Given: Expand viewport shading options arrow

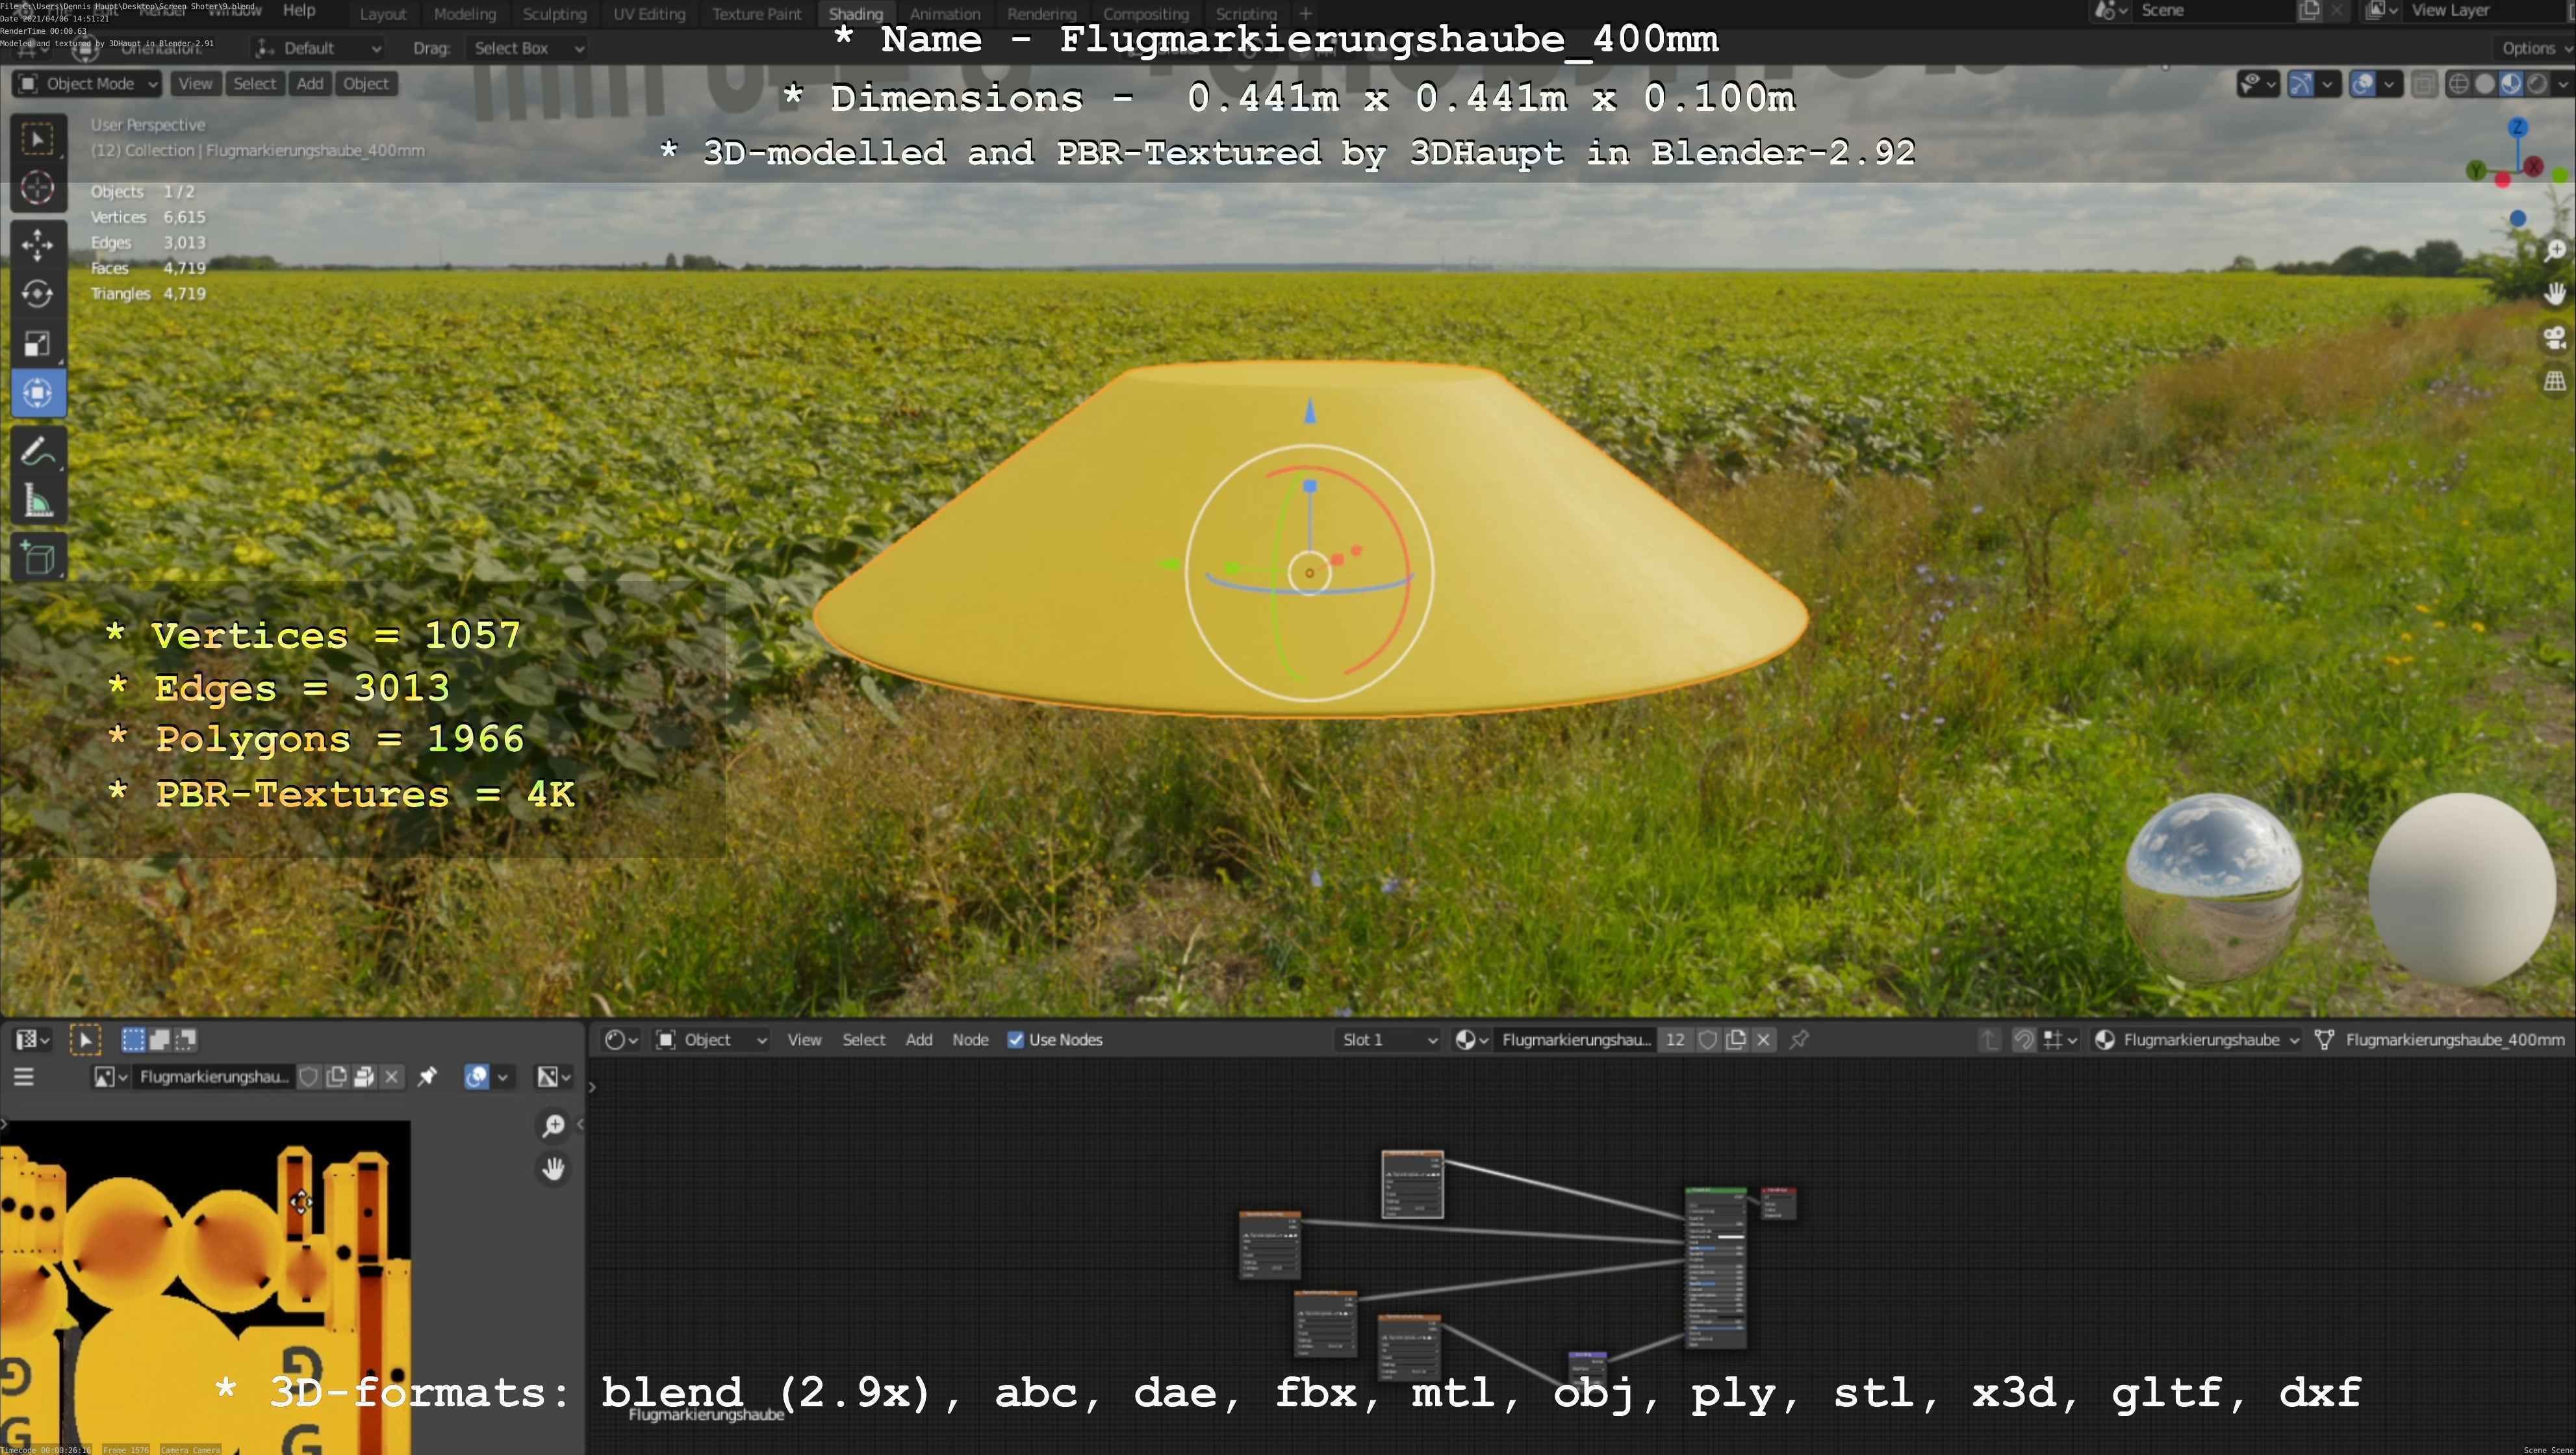Looking at the screenshot, I should pyautogui.click(x=2563, y=84).
